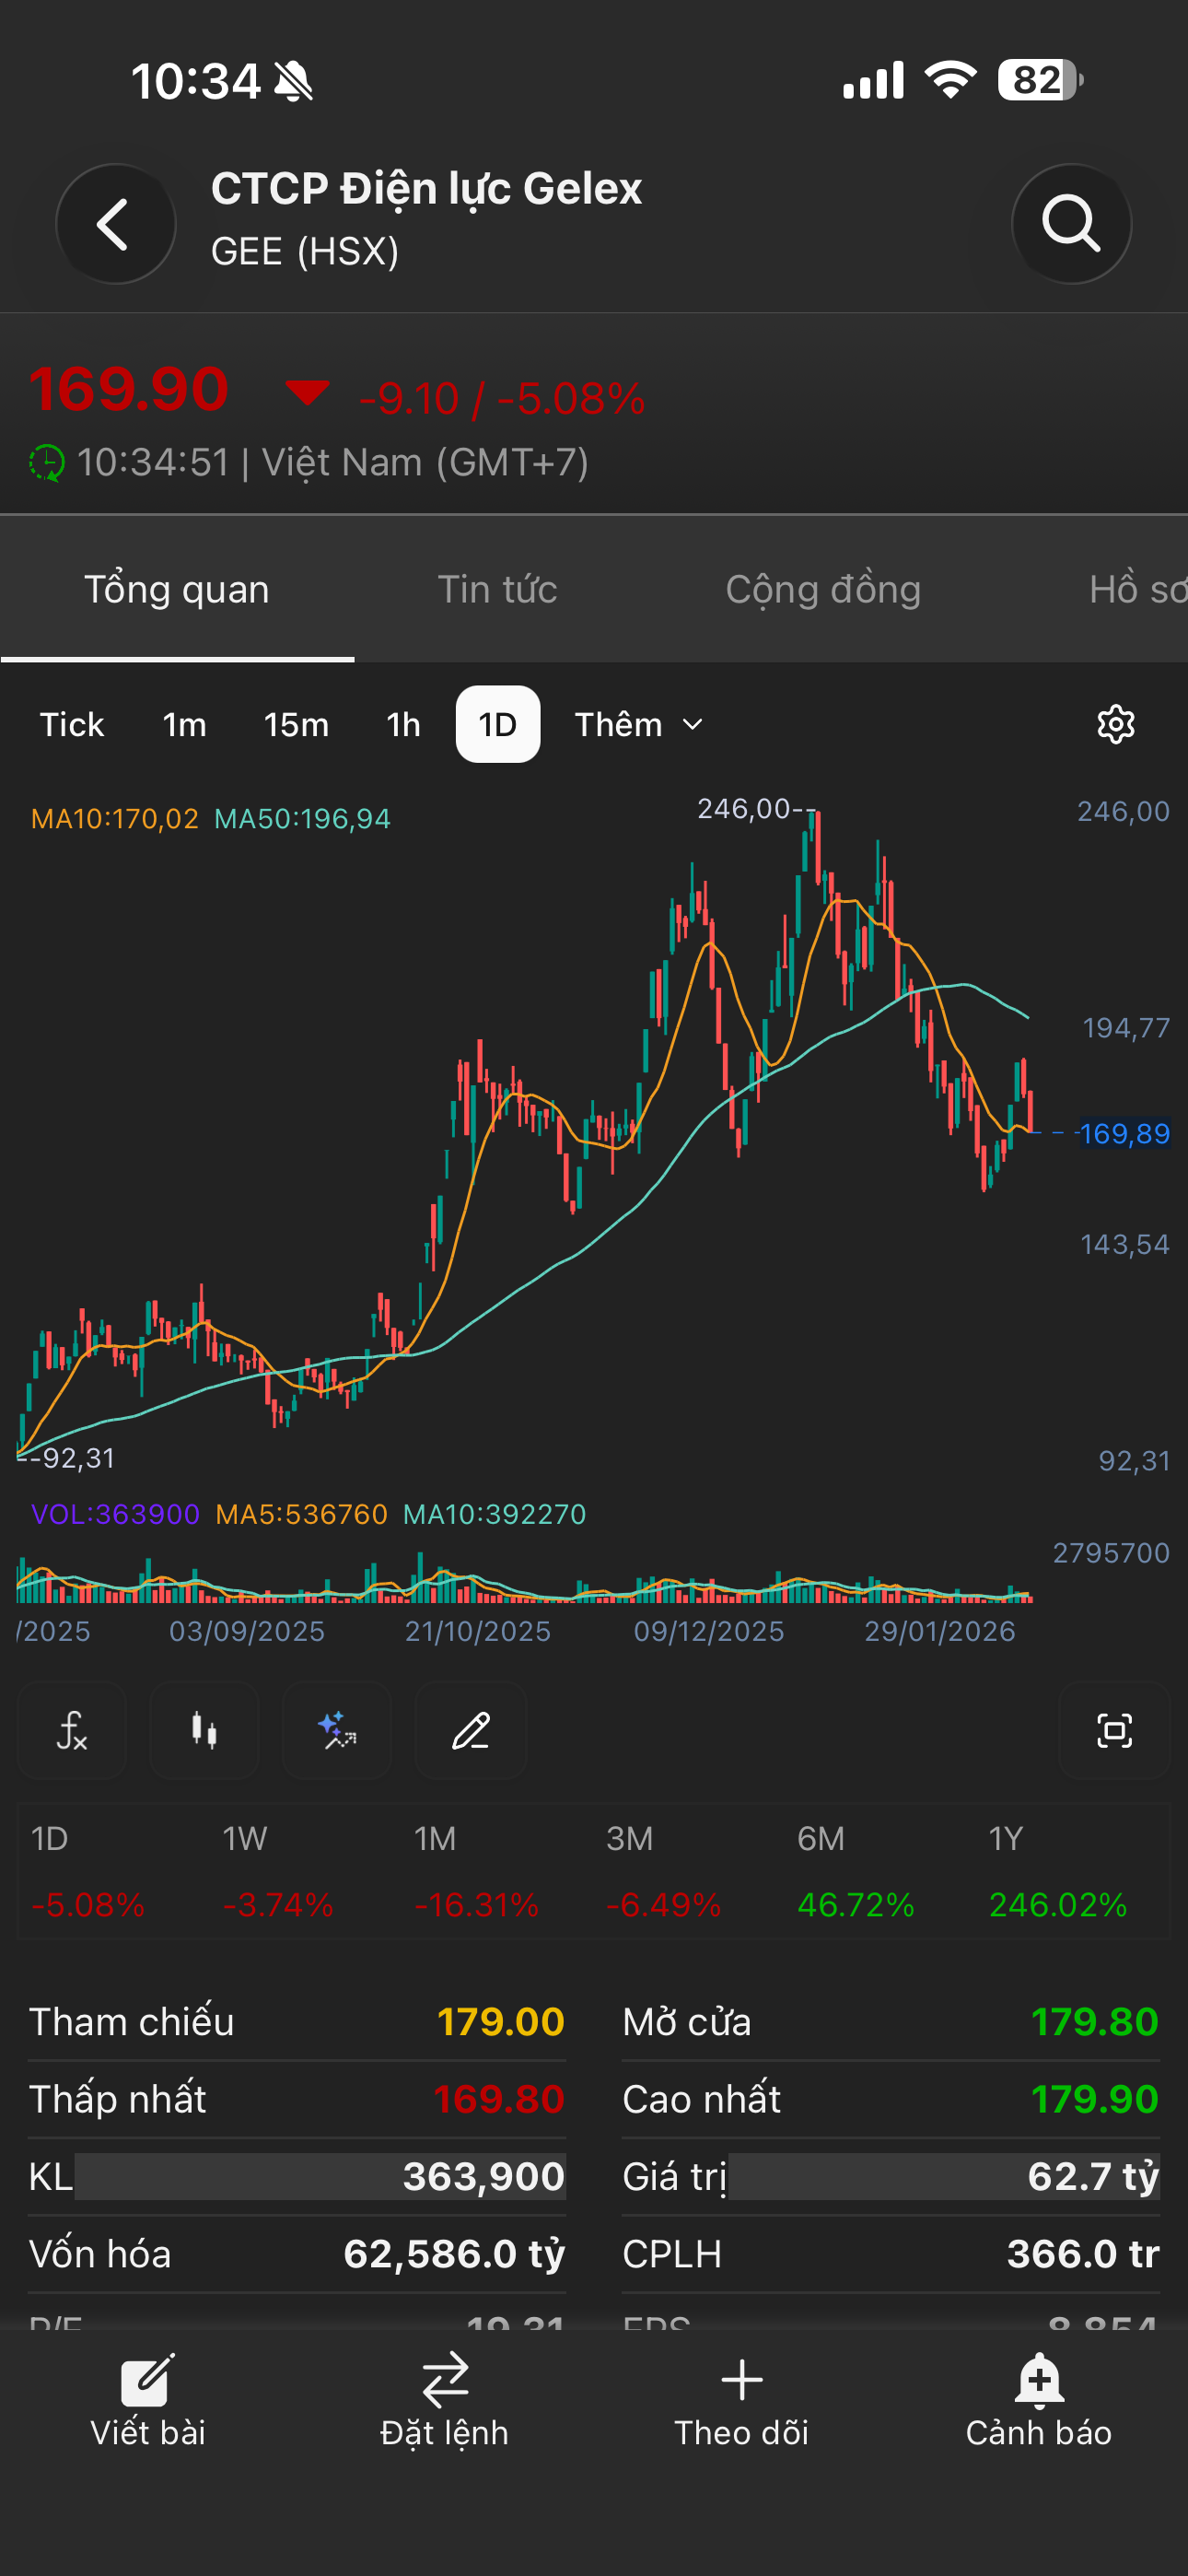Select the 6M performance period
Screen dimensions: 1188x2576
(821, 1838)
